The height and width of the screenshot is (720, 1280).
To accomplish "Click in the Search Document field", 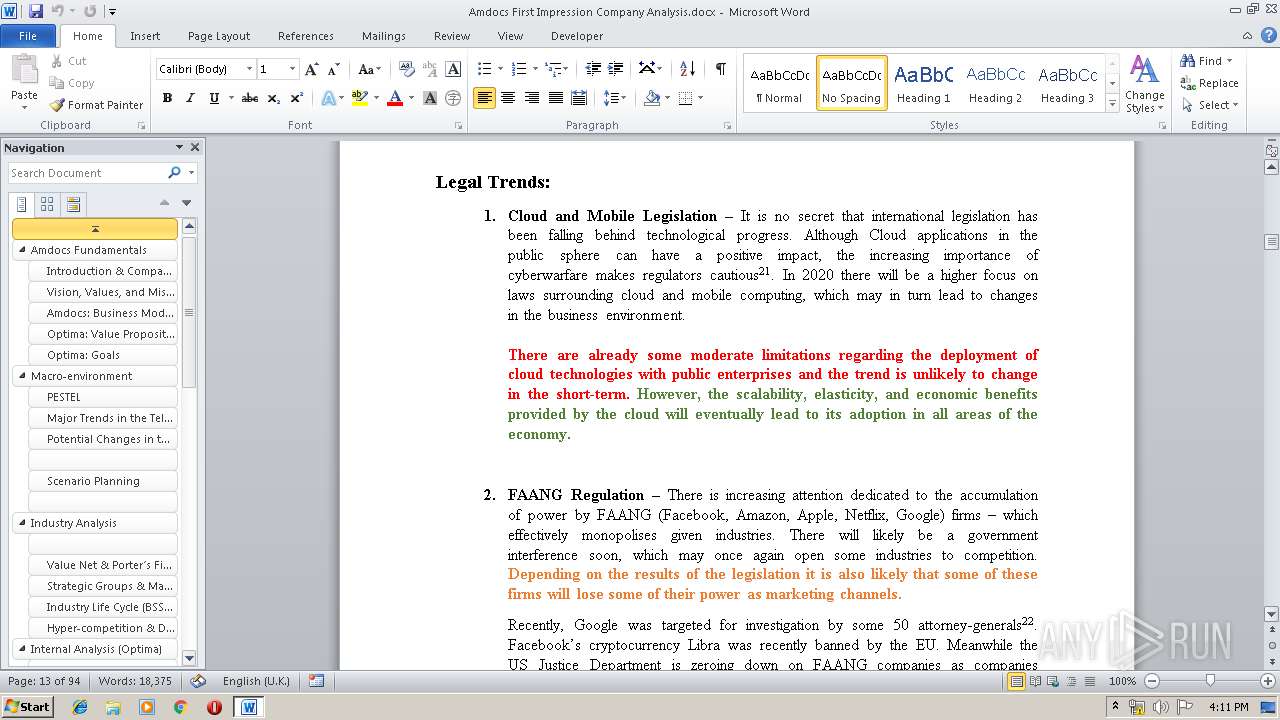I will (x=88, y=173).
